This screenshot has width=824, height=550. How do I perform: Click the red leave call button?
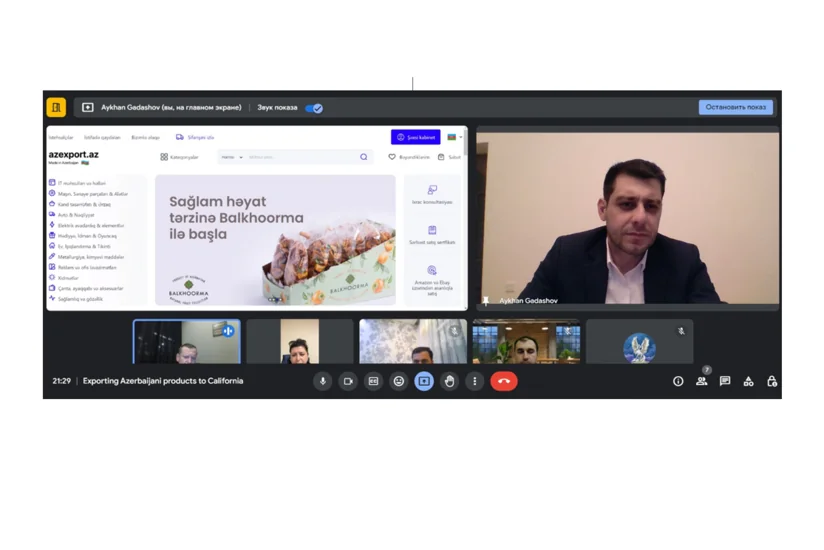503,381
